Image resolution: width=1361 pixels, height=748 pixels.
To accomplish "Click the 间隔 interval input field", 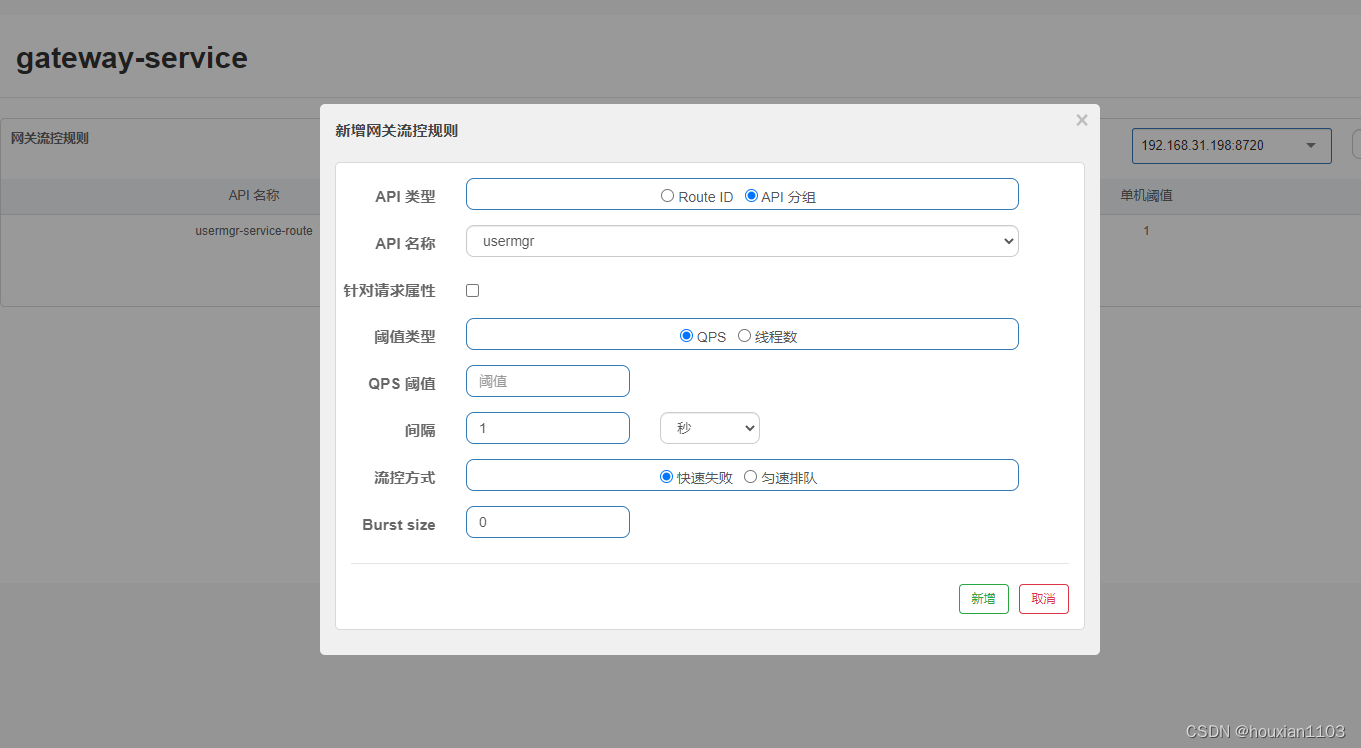I will click(548, 428).
